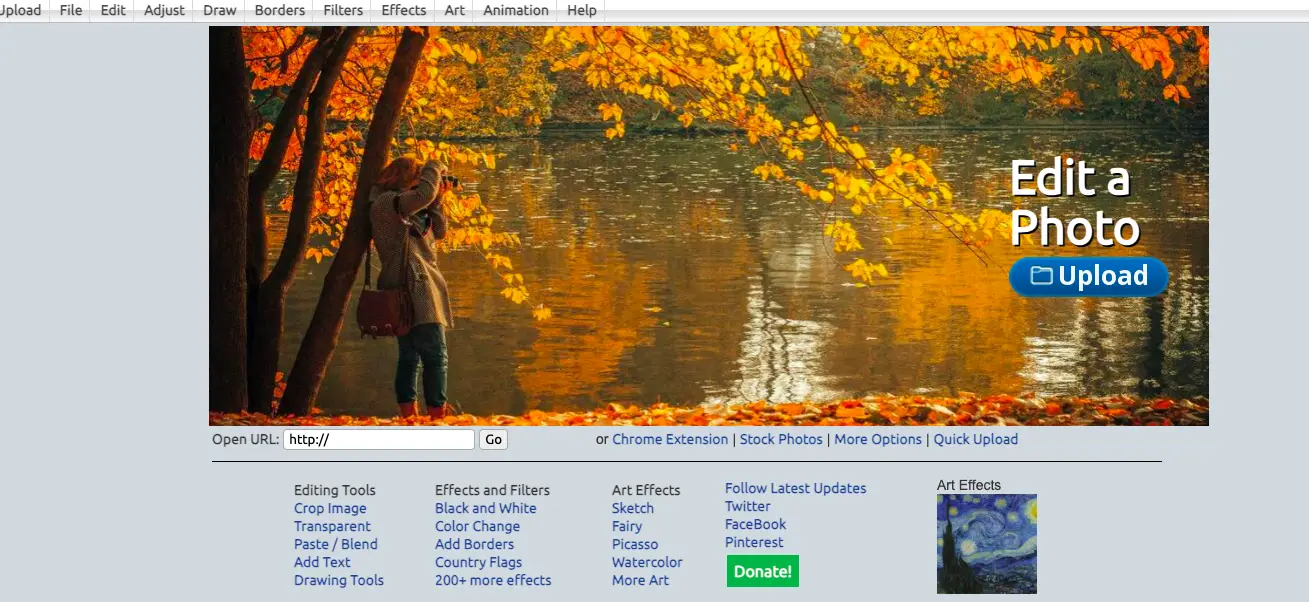Open the Crop Image tool link
Image resolution: width=1309 pixels, height=602 pixels.
pos(330,508)
